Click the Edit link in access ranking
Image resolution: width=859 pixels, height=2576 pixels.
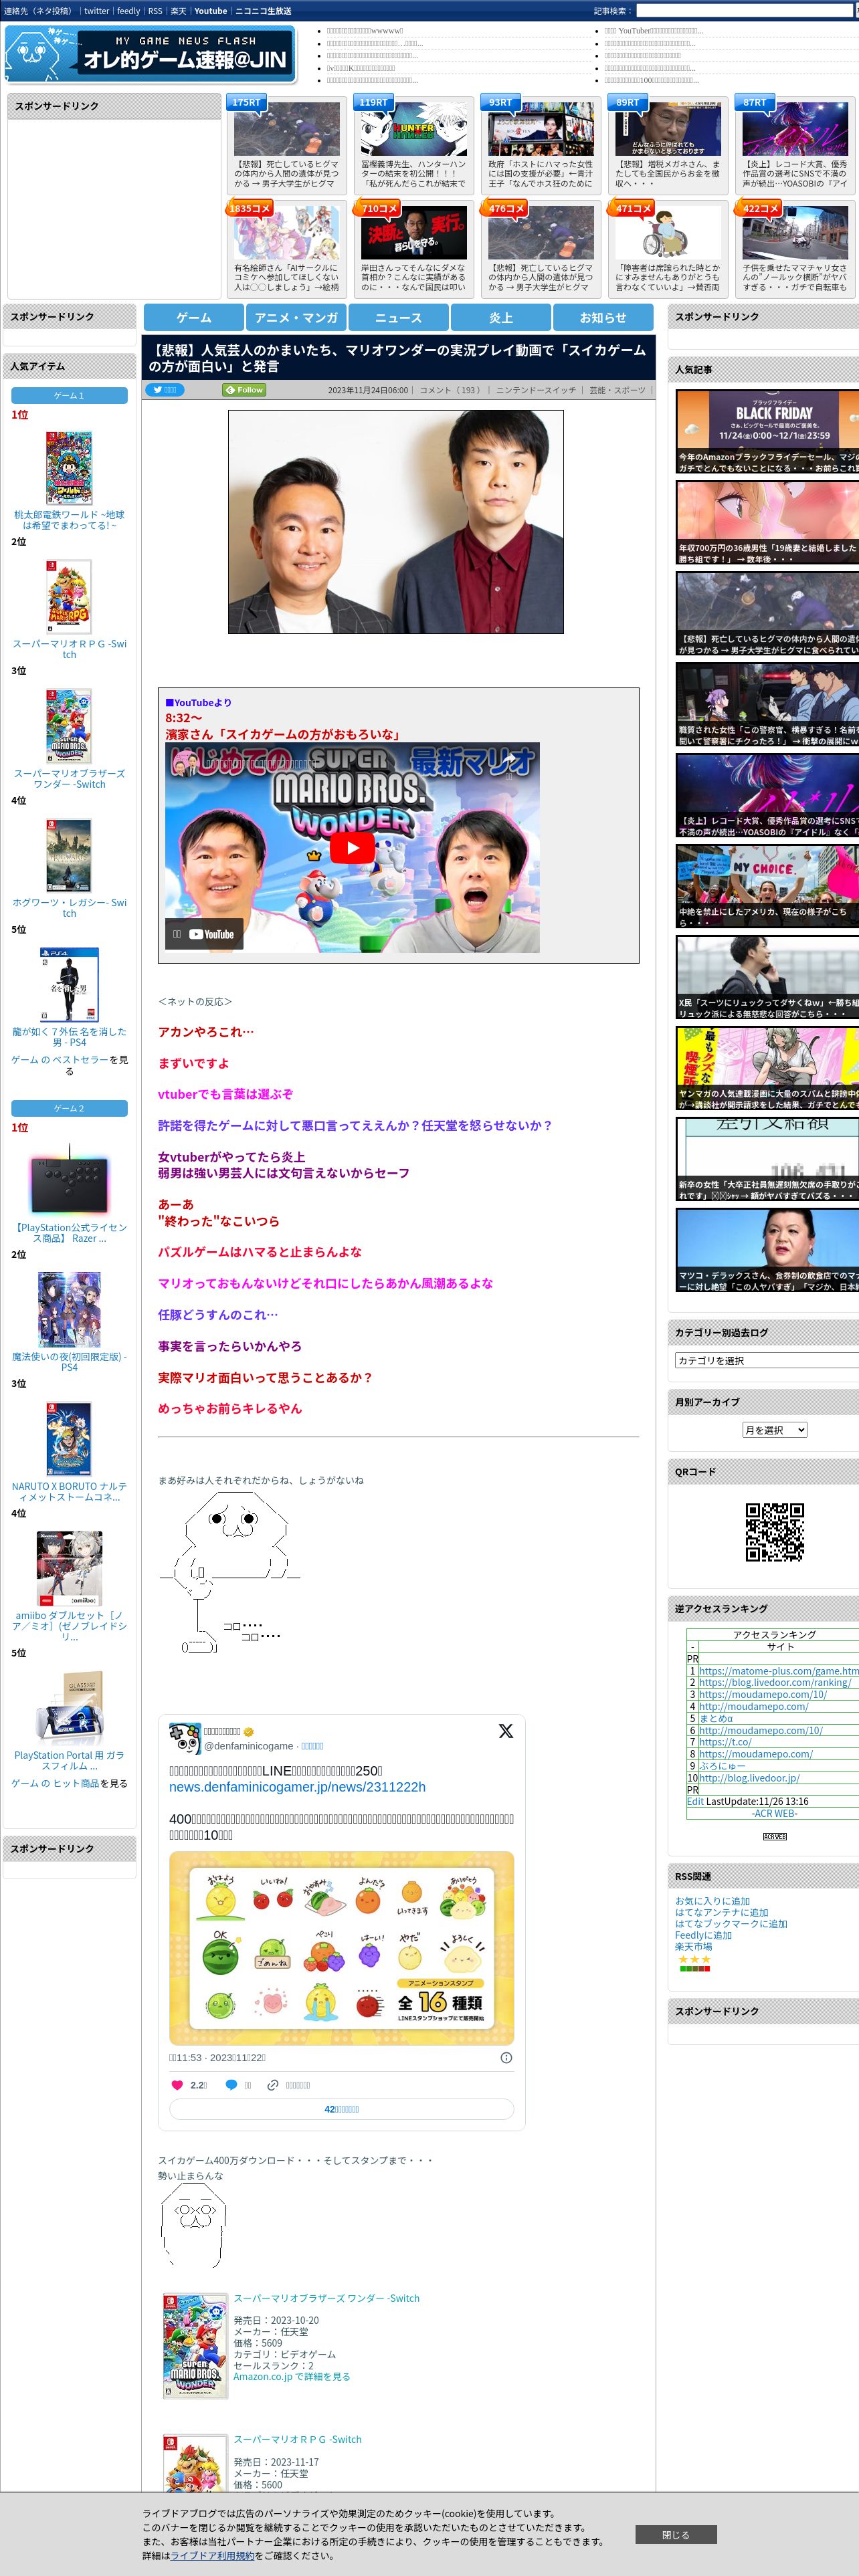click(x=695, y=1801)
